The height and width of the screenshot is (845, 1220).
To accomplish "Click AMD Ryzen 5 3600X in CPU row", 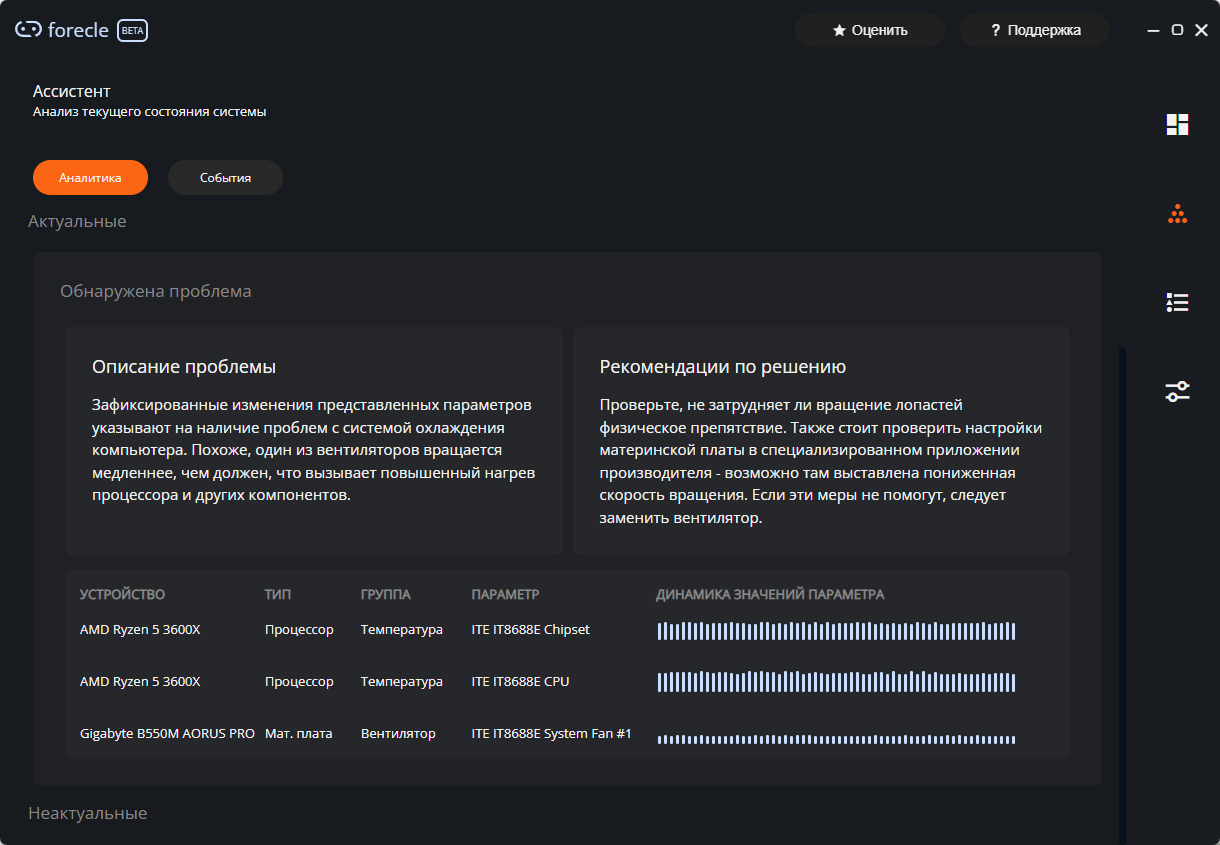I will (140, 682).
